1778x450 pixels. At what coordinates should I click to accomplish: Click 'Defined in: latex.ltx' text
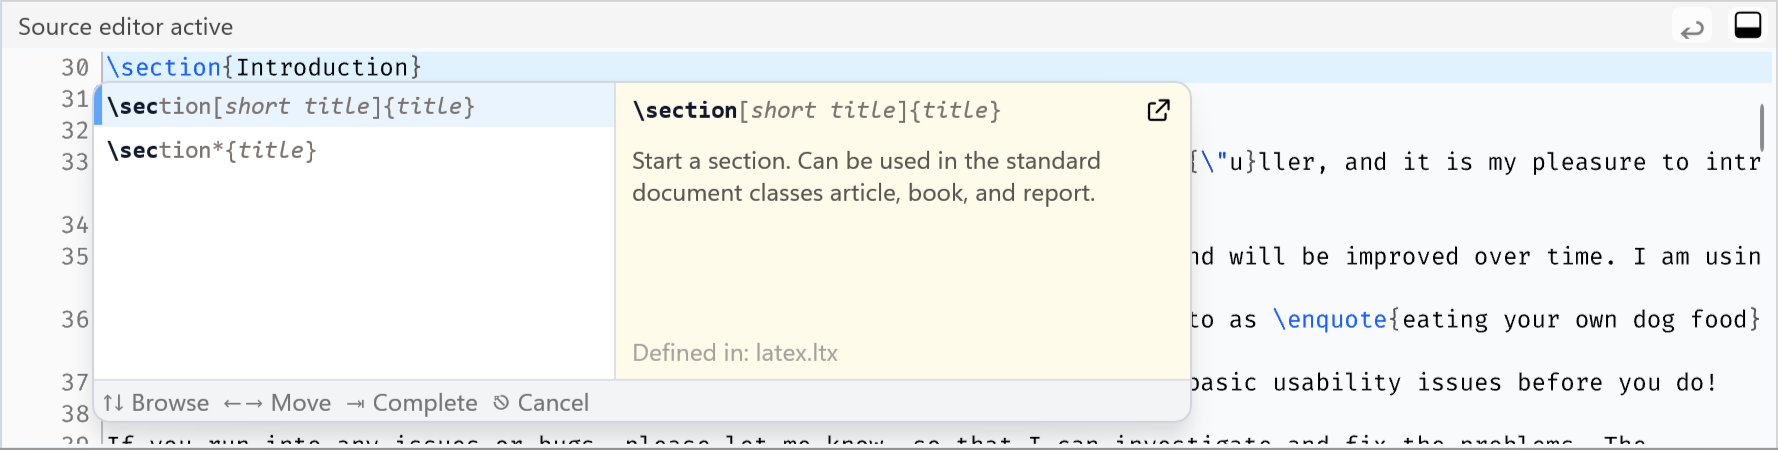coord(735,353)
